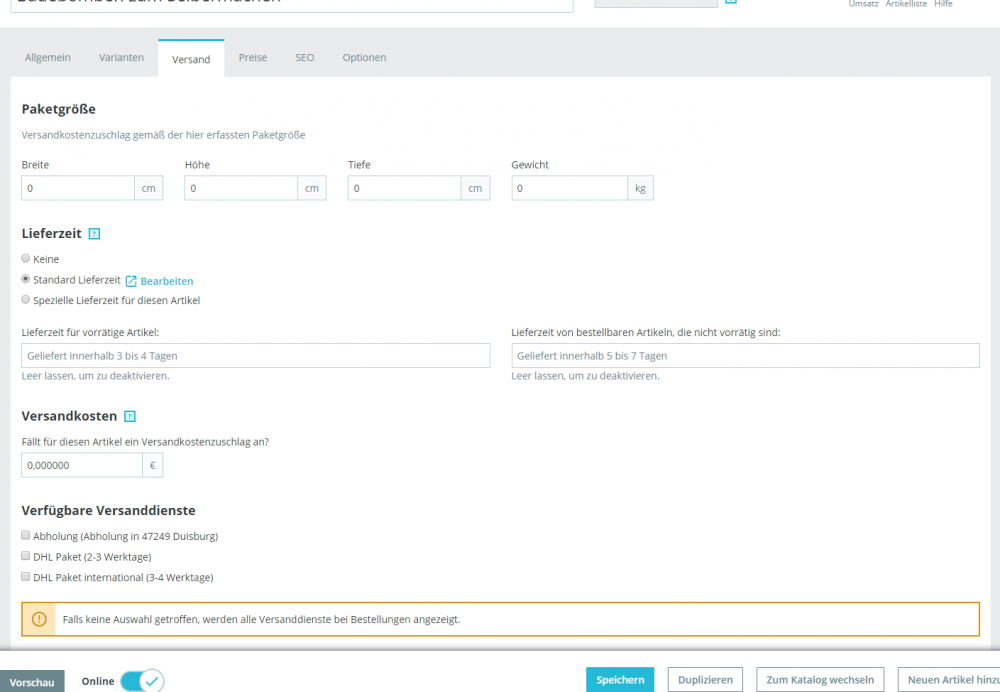The height and width of the screenshot is (692, 1000).
Task: Go to the Preise tab
Action: coord(253,57)
